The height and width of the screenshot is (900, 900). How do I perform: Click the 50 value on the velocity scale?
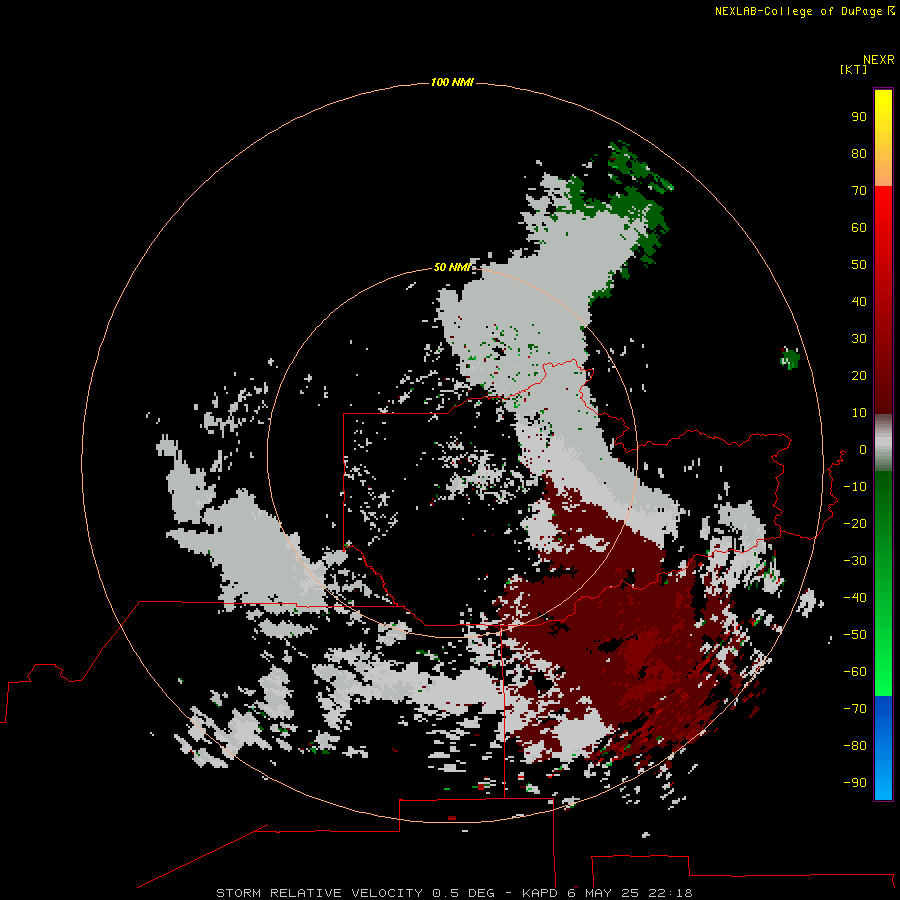[859, 265]
